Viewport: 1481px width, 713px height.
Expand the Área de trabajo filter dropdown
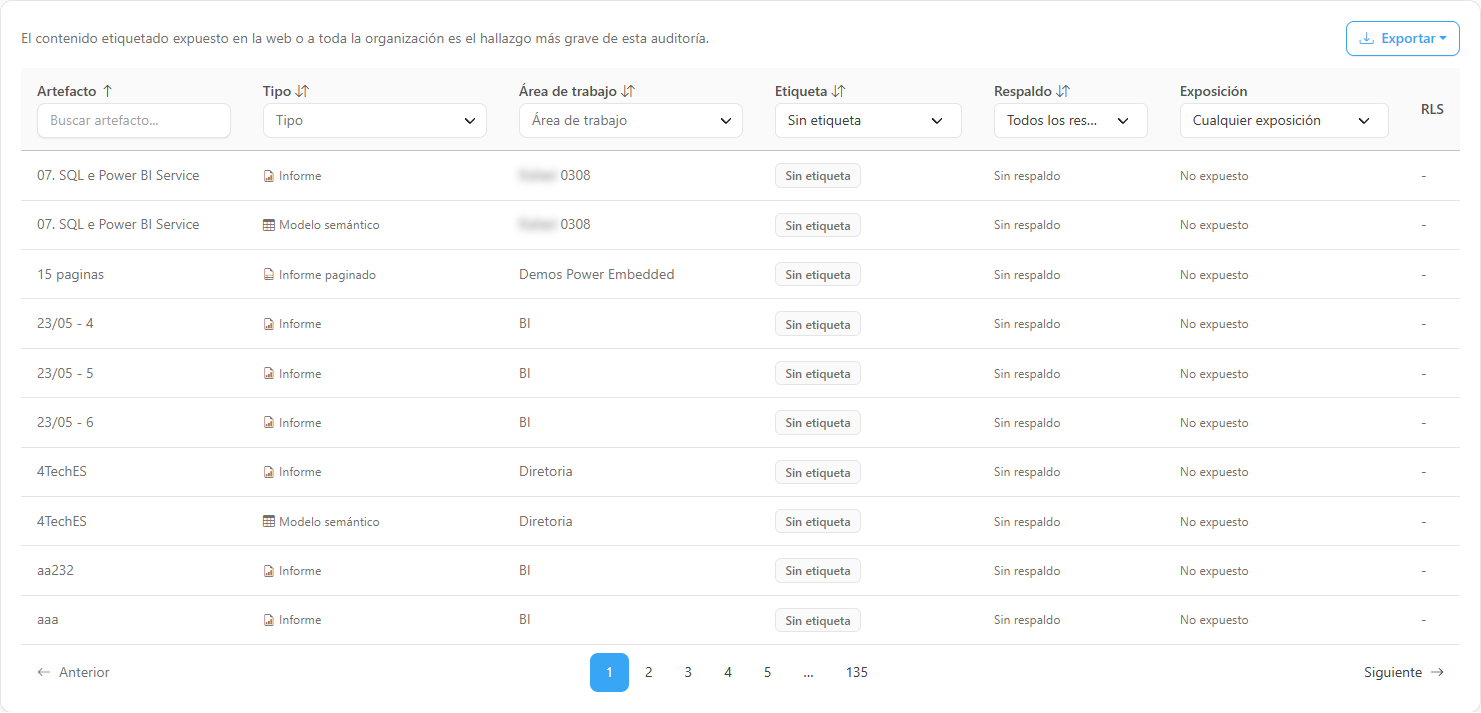631,121
